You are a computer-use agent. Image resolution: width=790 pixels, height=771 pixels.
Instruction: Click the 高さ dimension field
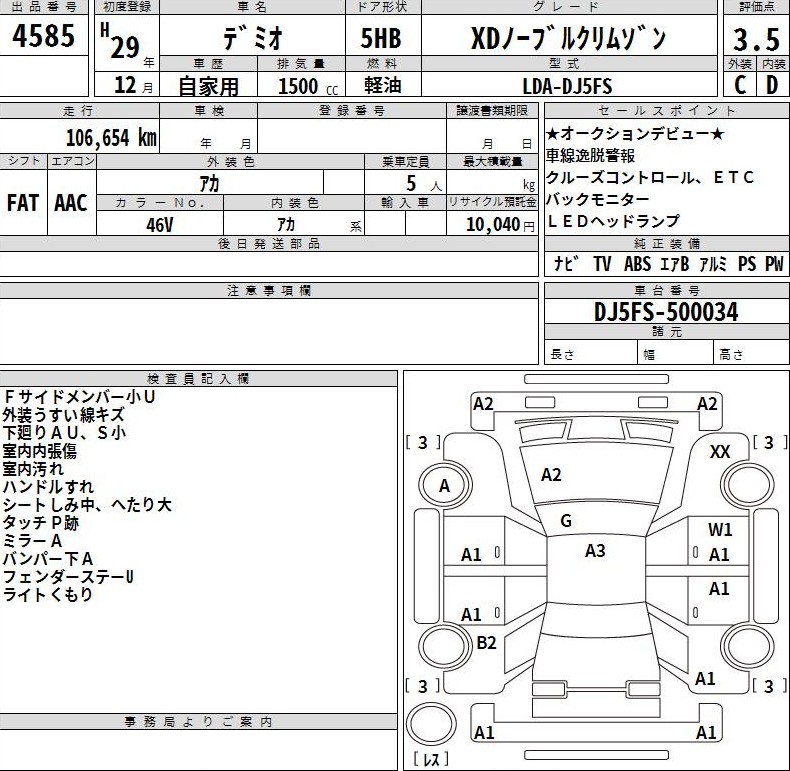click(752, 352)
